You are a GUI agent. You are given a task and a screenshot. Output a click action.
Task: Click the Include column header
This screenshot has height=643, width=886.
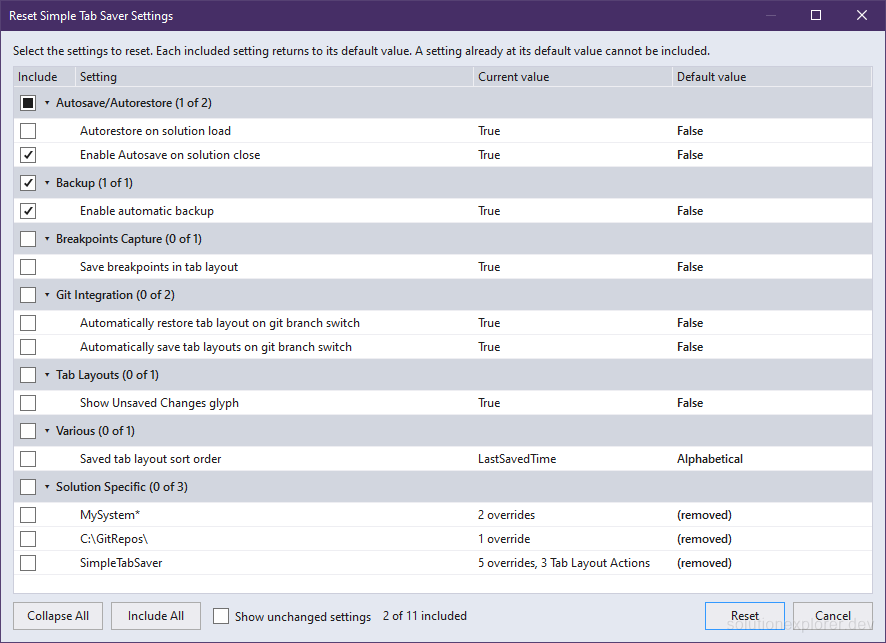[44, 77]
